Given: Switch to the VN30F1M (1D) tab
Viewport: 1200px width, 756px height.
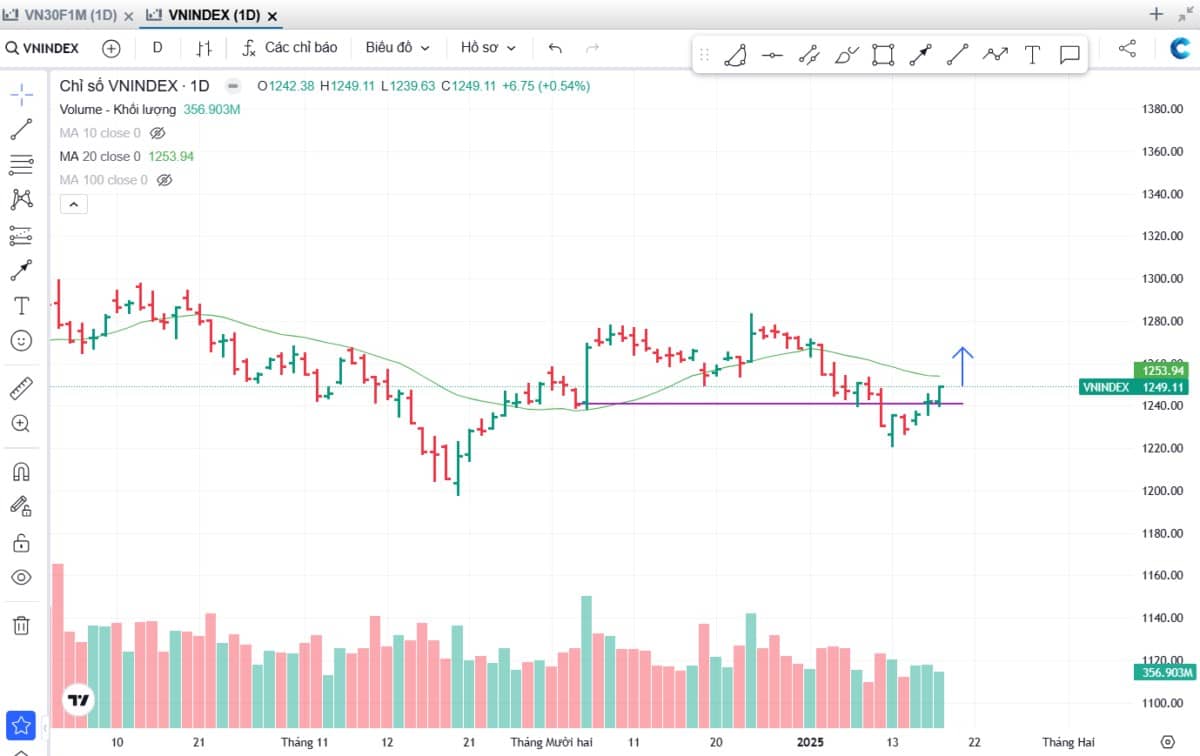Looking at the screenshot, I should (x=69, y=15).
